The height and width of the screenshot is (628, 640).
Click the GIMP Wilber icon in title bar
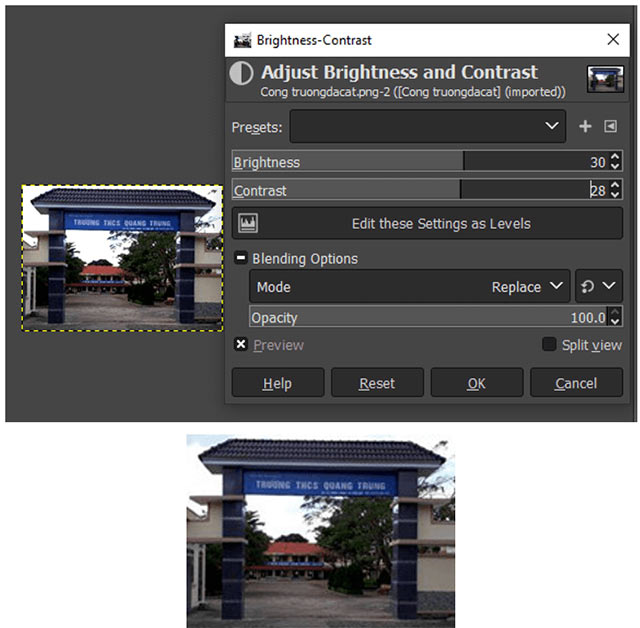[x=242, y=40]
